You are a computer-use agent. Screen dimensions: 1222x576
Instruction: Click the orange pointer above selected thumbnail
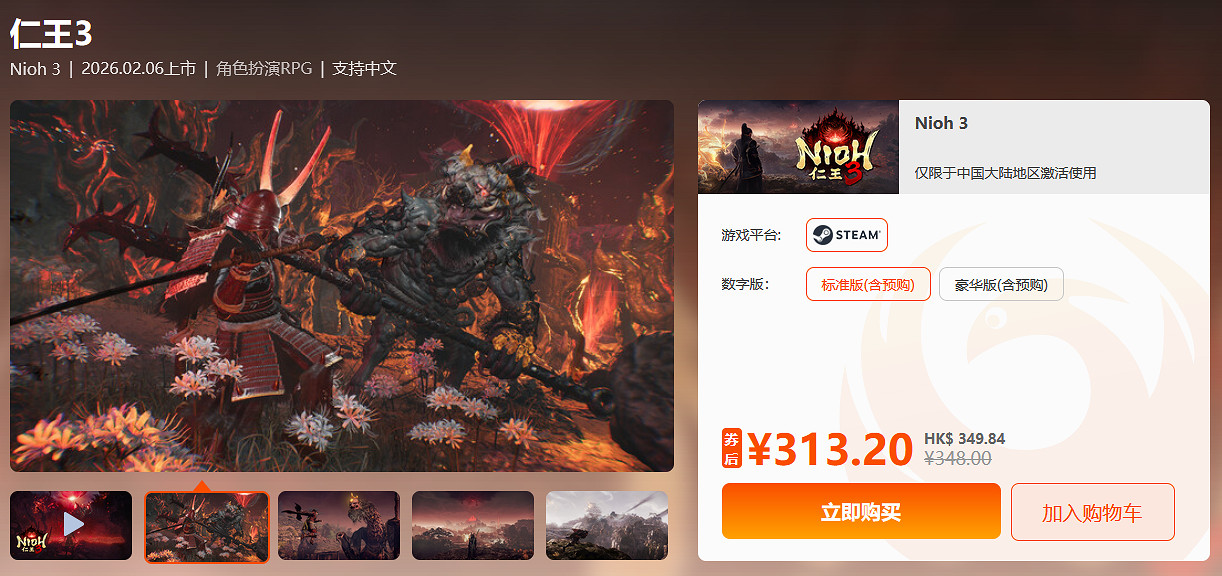coord(202,486)
